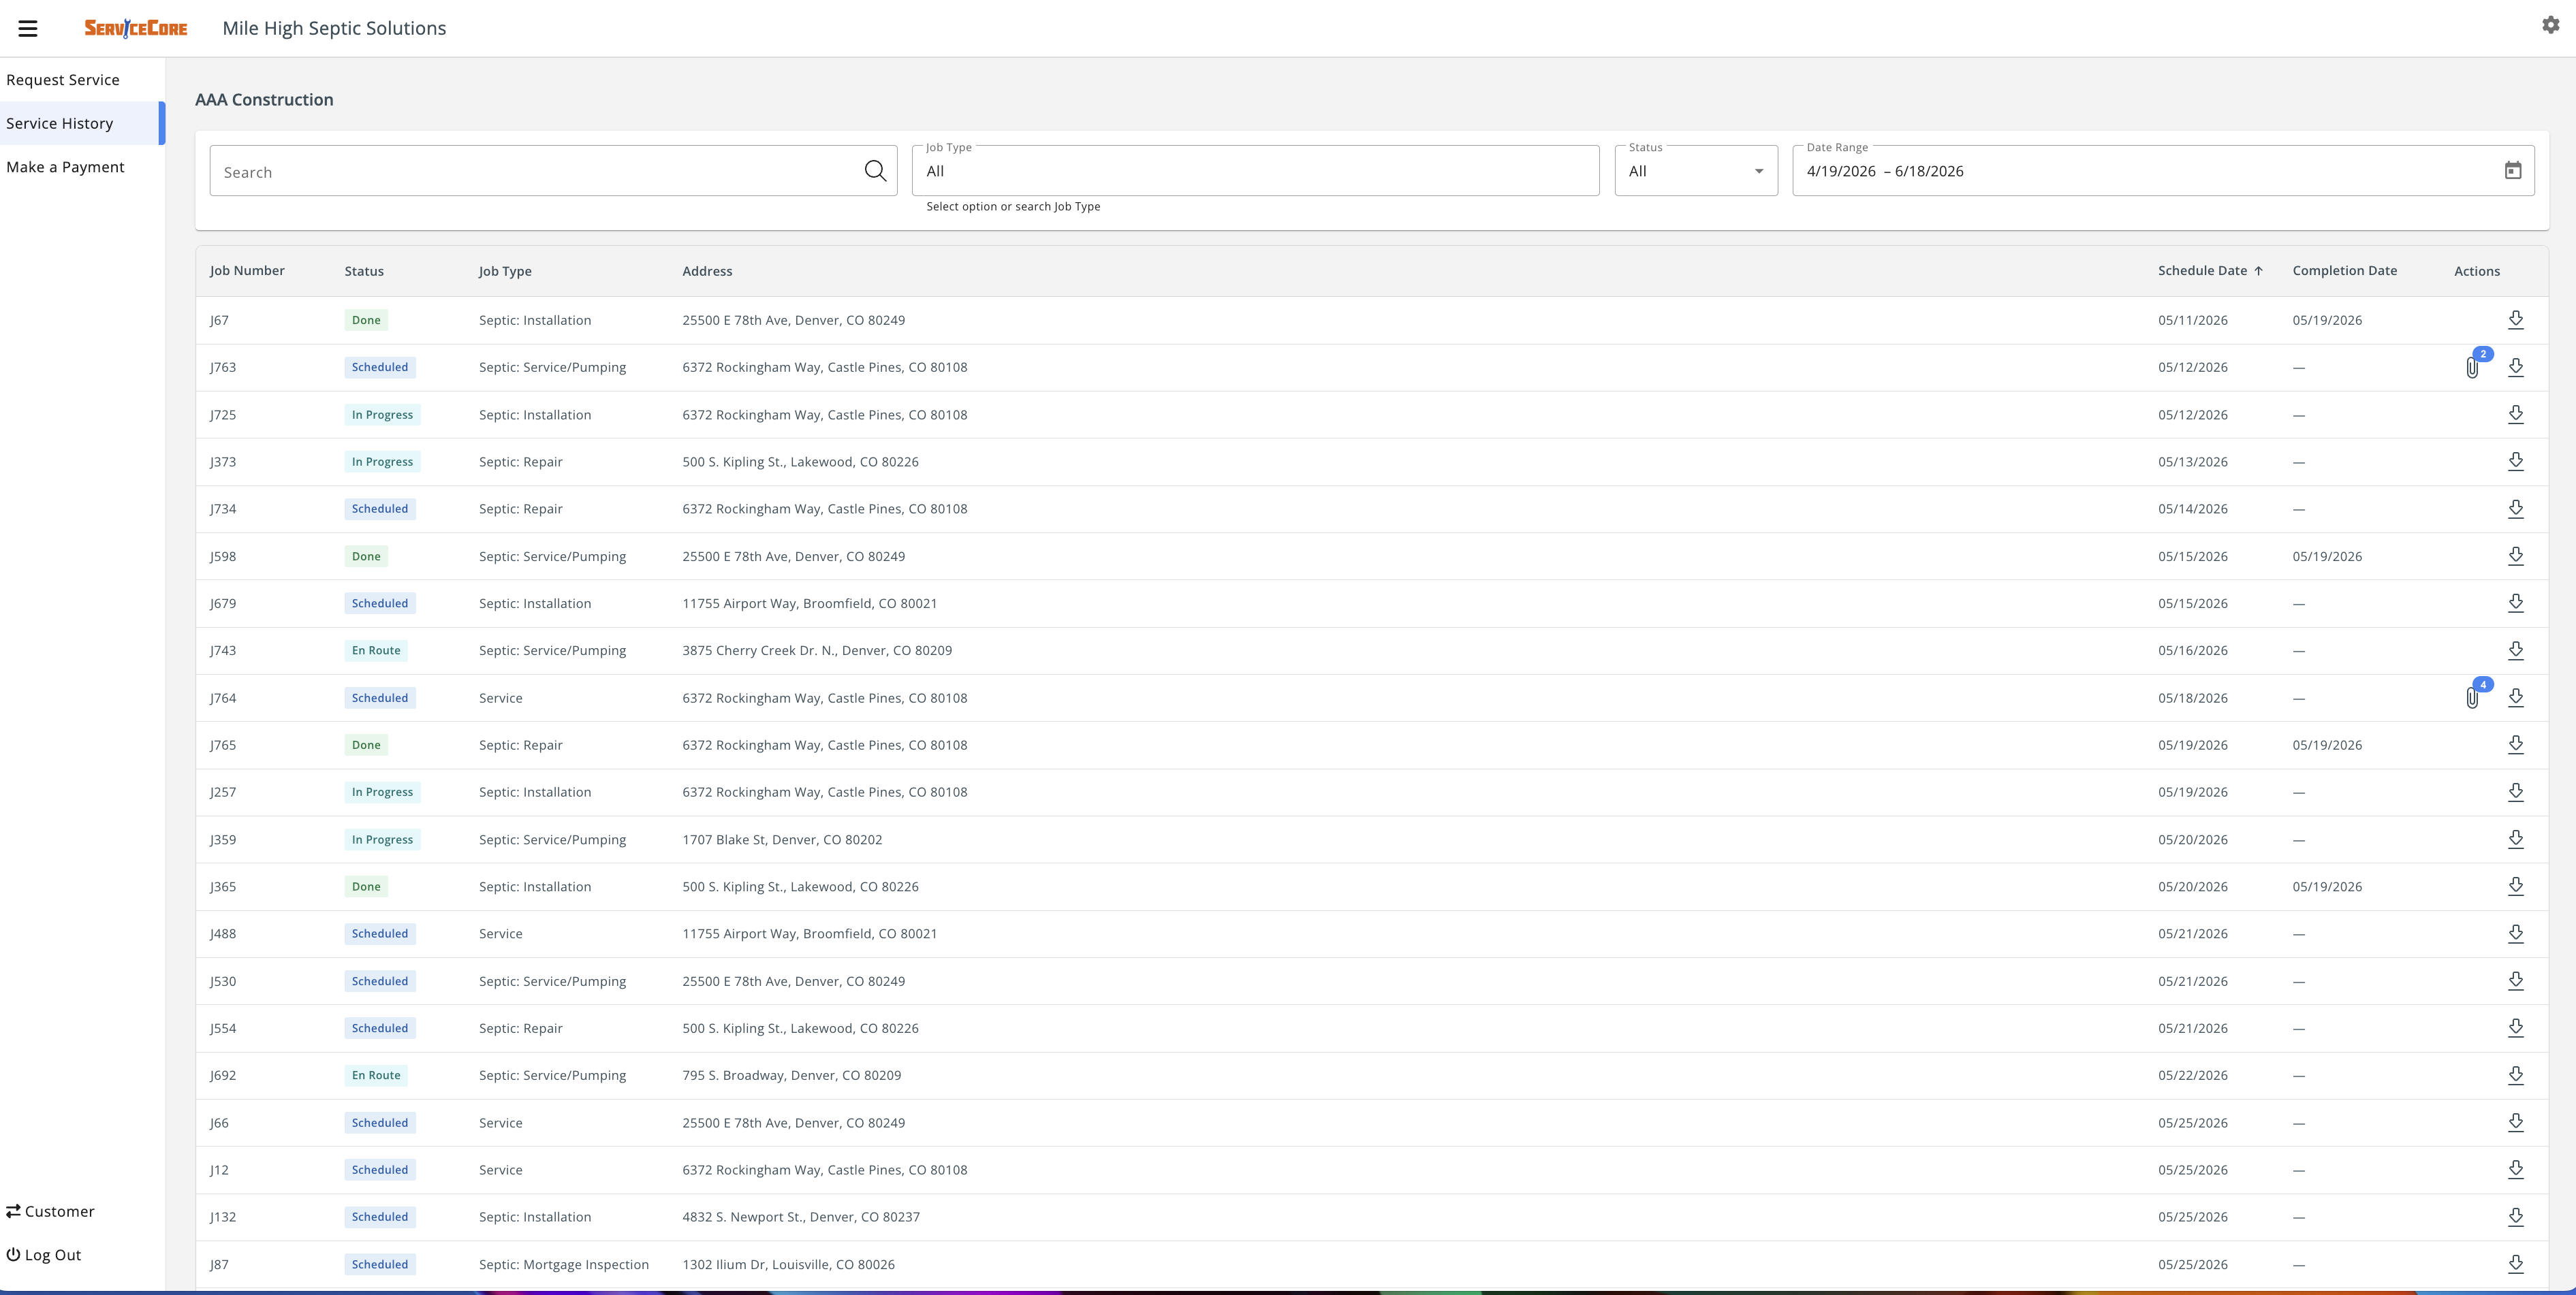
Task: Sort by Completion Date column header
Action: tap(2344, 270)
